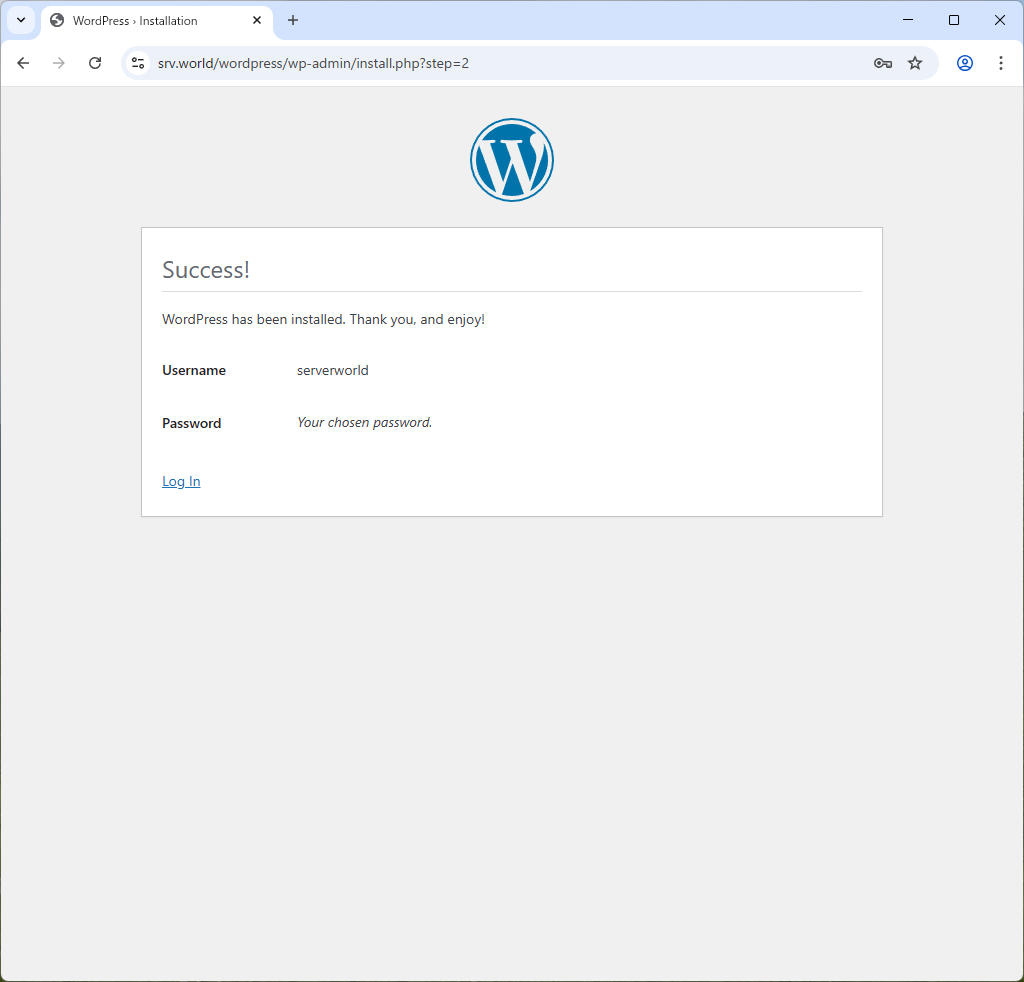Click the serverworld username text
This screenshot has width=1024, height=982.
coord(333,370)
